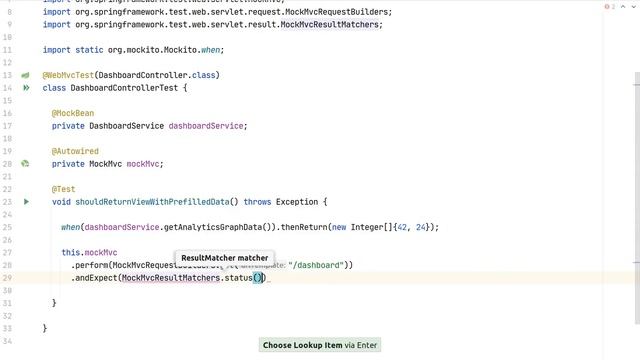The height and width of the screenshot is (360, 640).
Task: Run the shouldReturnViewWithPrefilledData test from the gutter
Action: 26,202
